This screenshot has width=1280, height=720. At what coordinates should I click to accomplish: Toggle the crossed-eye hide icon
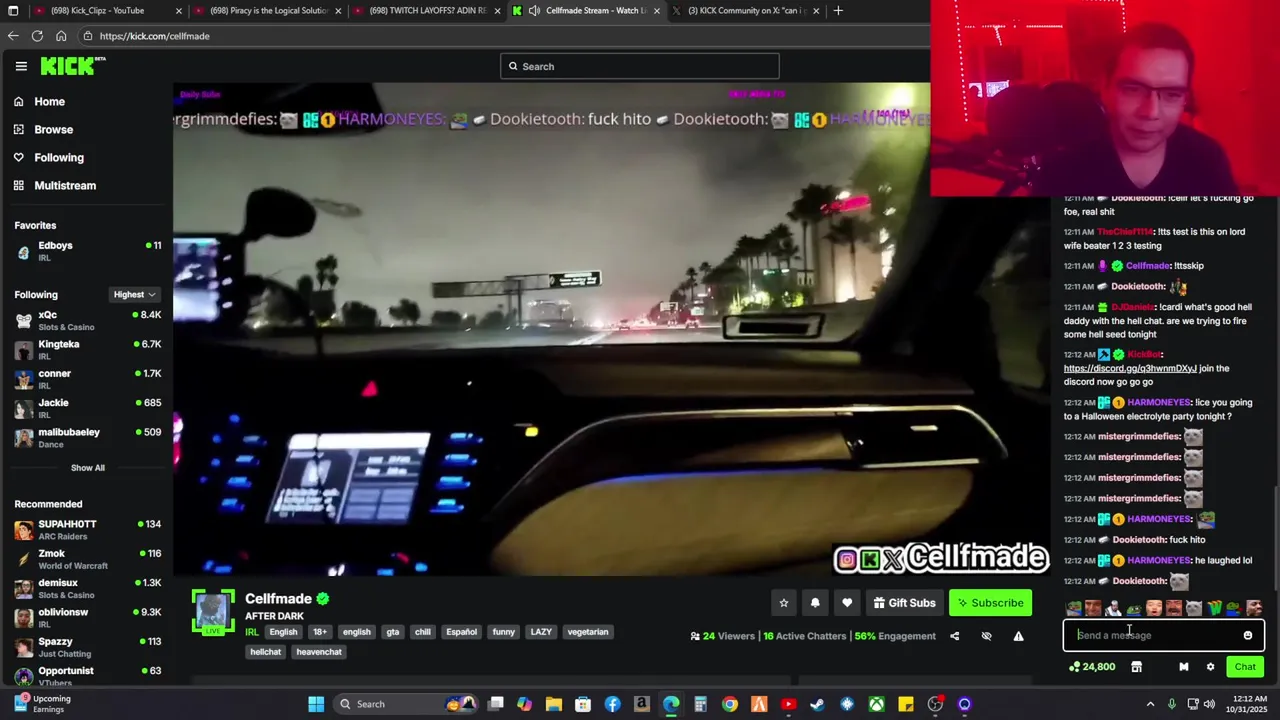[x=986, y=636]
